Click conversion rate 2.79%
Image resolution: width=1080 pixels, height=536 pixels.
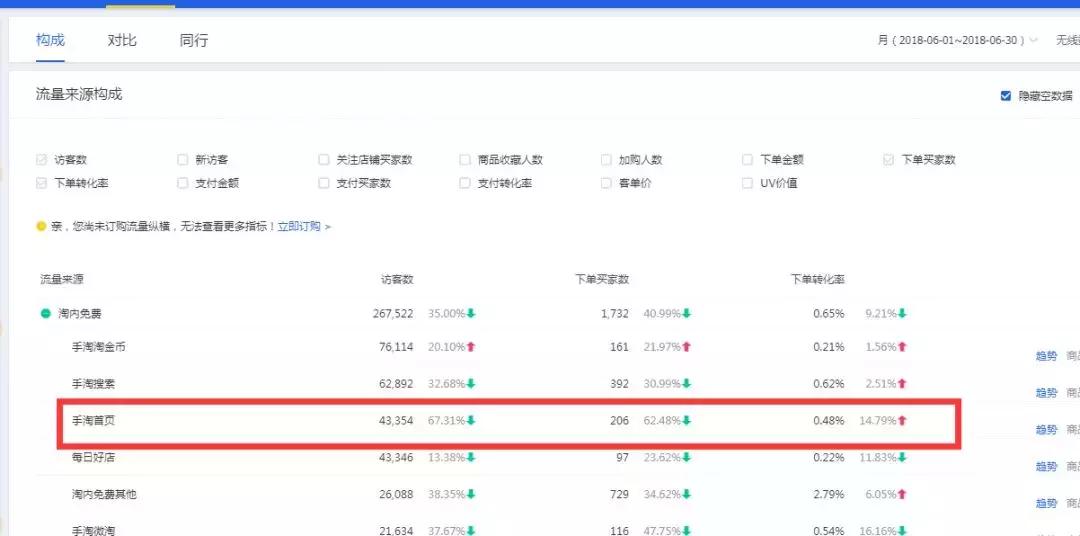[829, 494]
